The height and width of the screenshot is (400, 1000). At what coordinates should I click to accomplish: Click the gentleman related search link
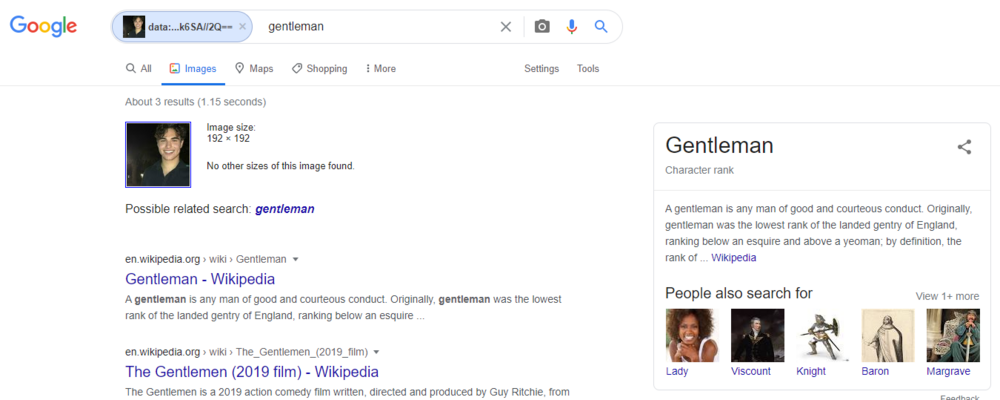click(285, 209)
